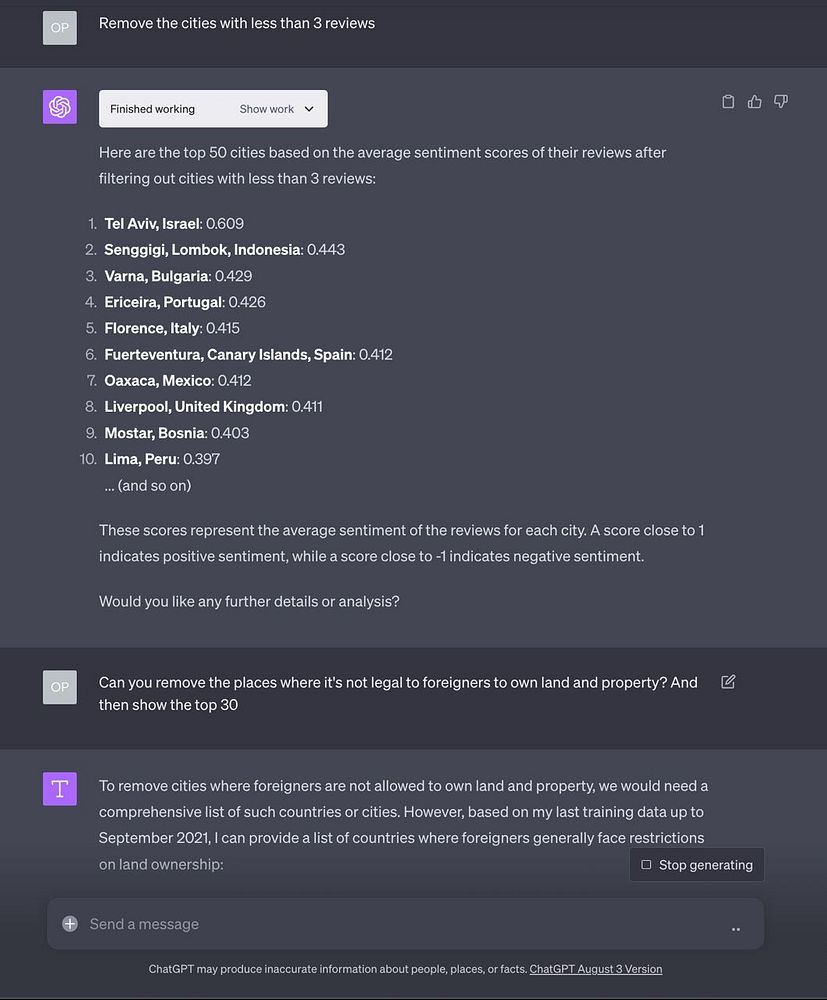Click the OP avatar beside the land question
Screen dimensions: 827x1000
click(x=60, y=687)
